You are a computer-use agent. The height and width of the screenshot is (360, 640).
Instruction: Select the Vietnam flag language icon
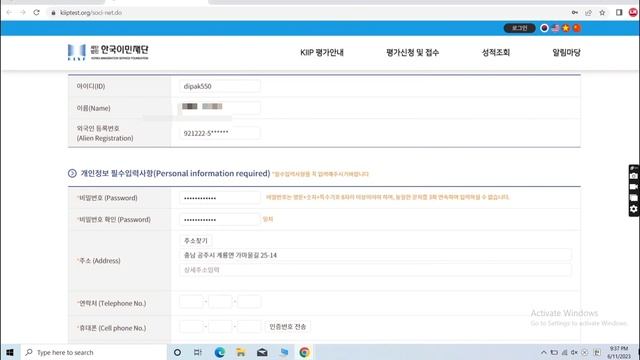(x=566, y=28)
